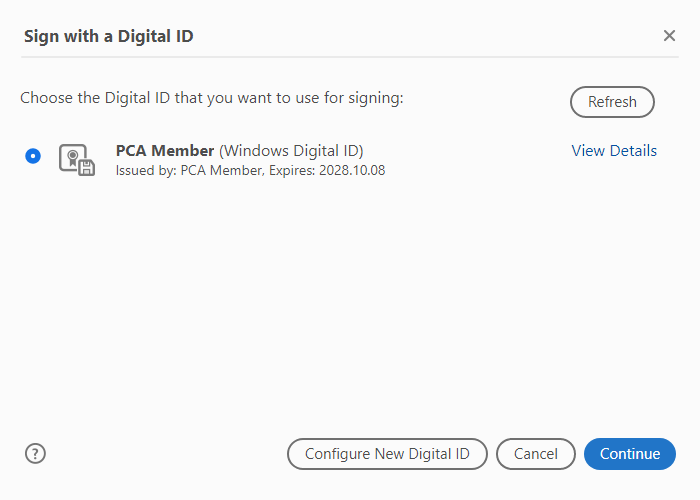Click the bold PCA Member name
The image size is (700, 500).
tap(165, 151)
